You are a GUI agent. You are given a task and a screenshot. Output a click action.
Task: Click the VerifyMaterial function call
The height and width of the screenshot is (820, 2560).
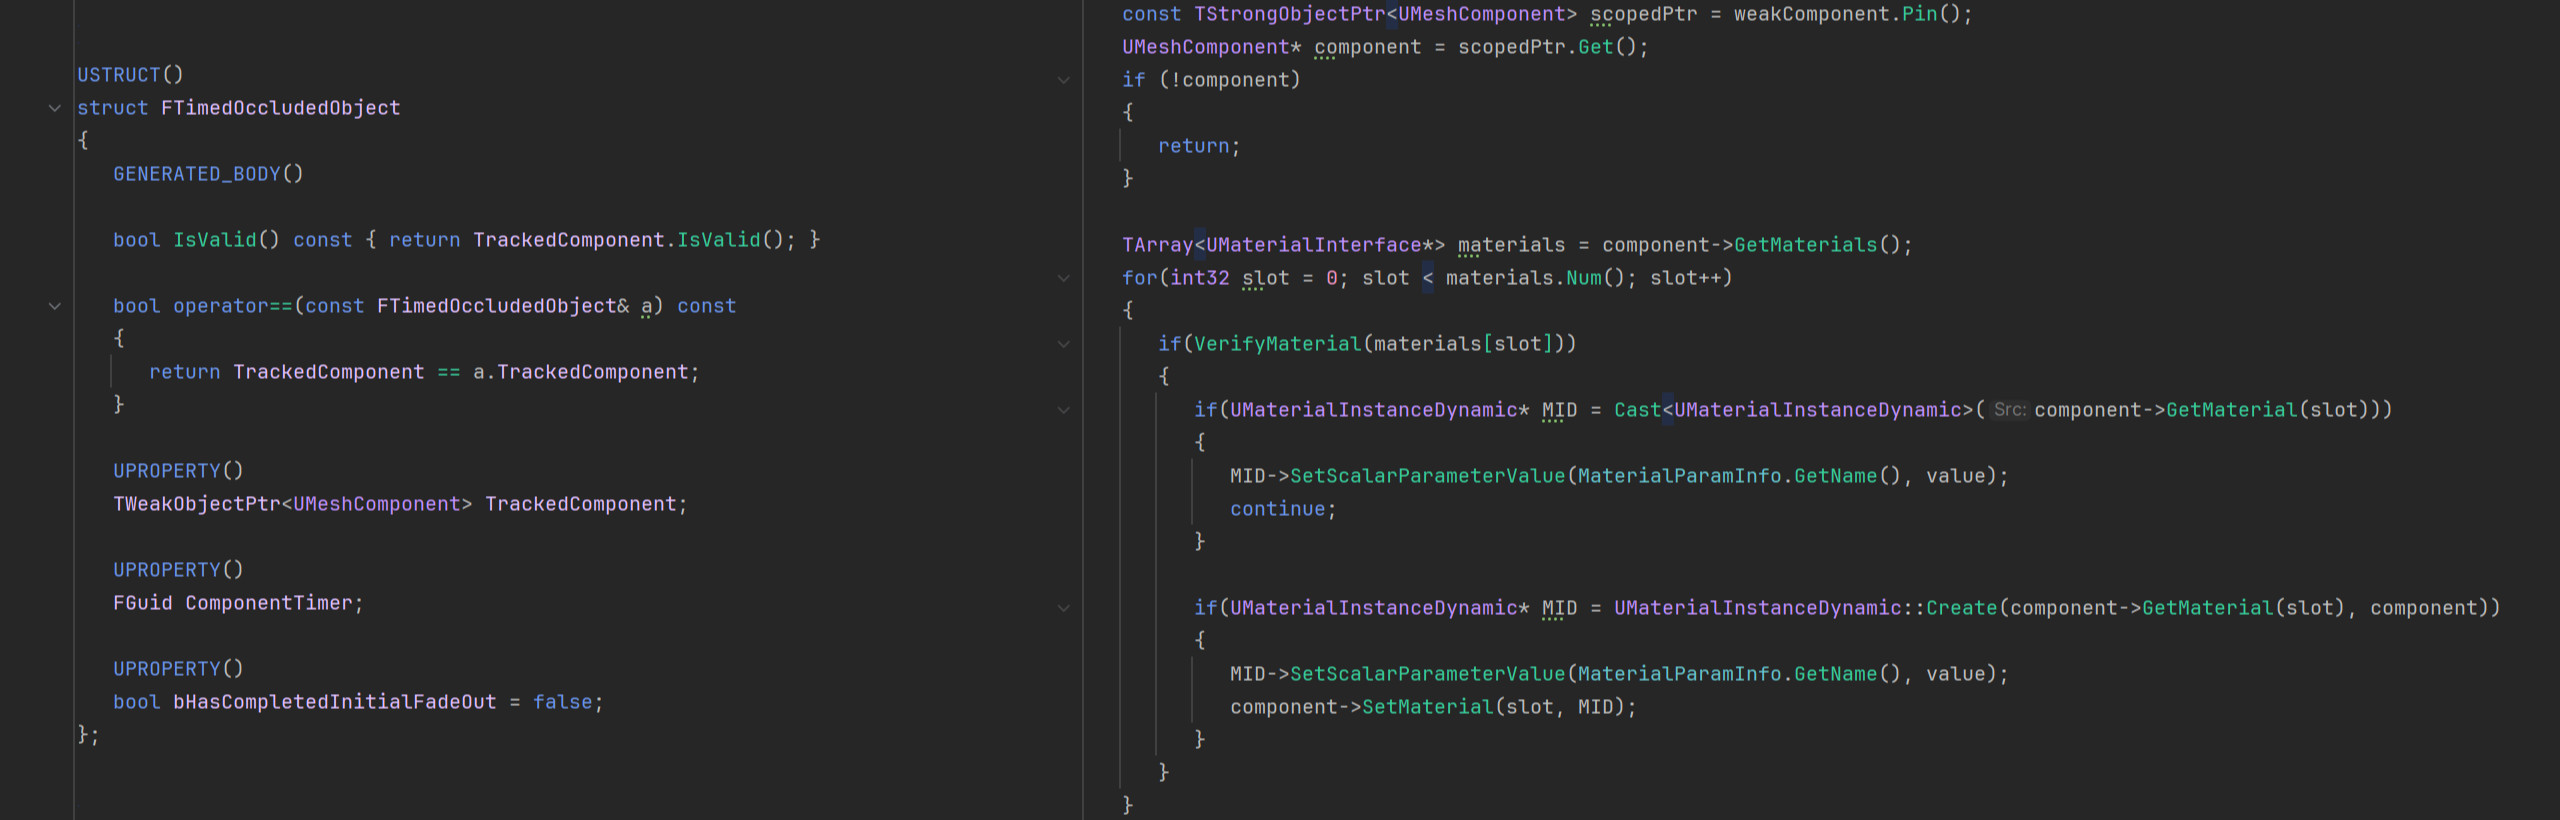click(x=1278, y=344)
